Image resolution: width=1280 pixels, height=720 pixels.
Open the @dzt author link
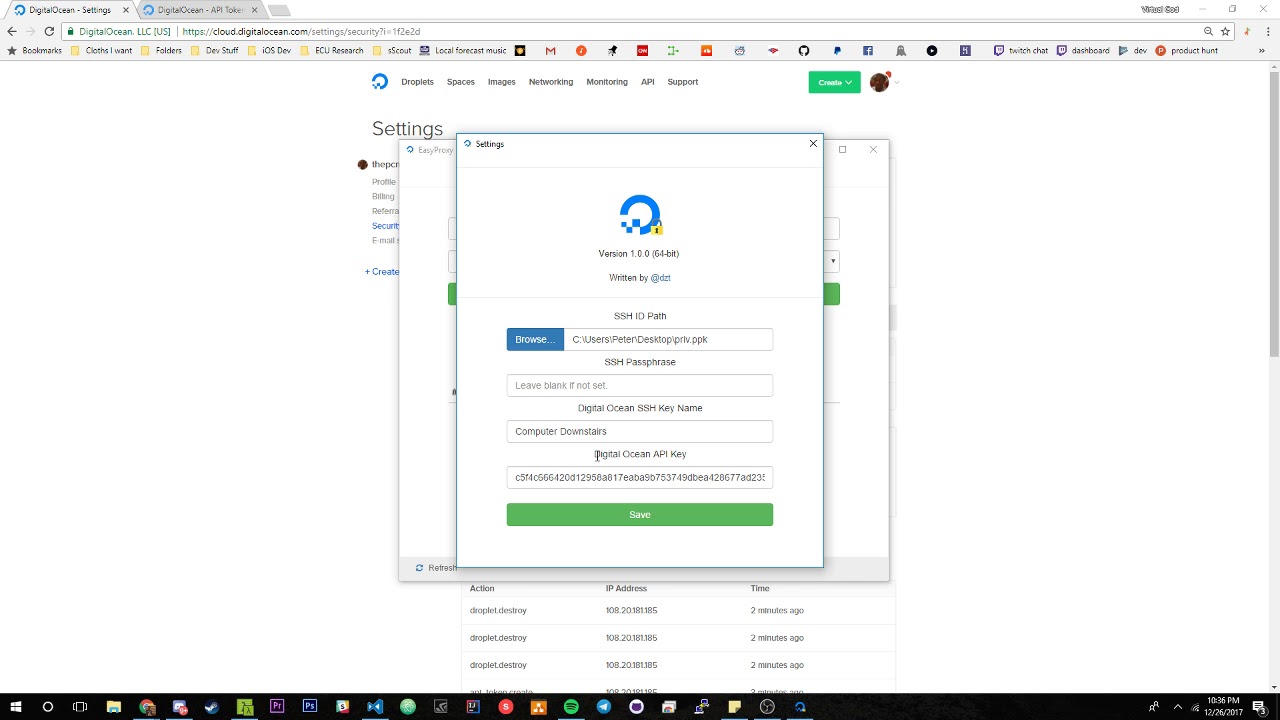tap(660, 278)
